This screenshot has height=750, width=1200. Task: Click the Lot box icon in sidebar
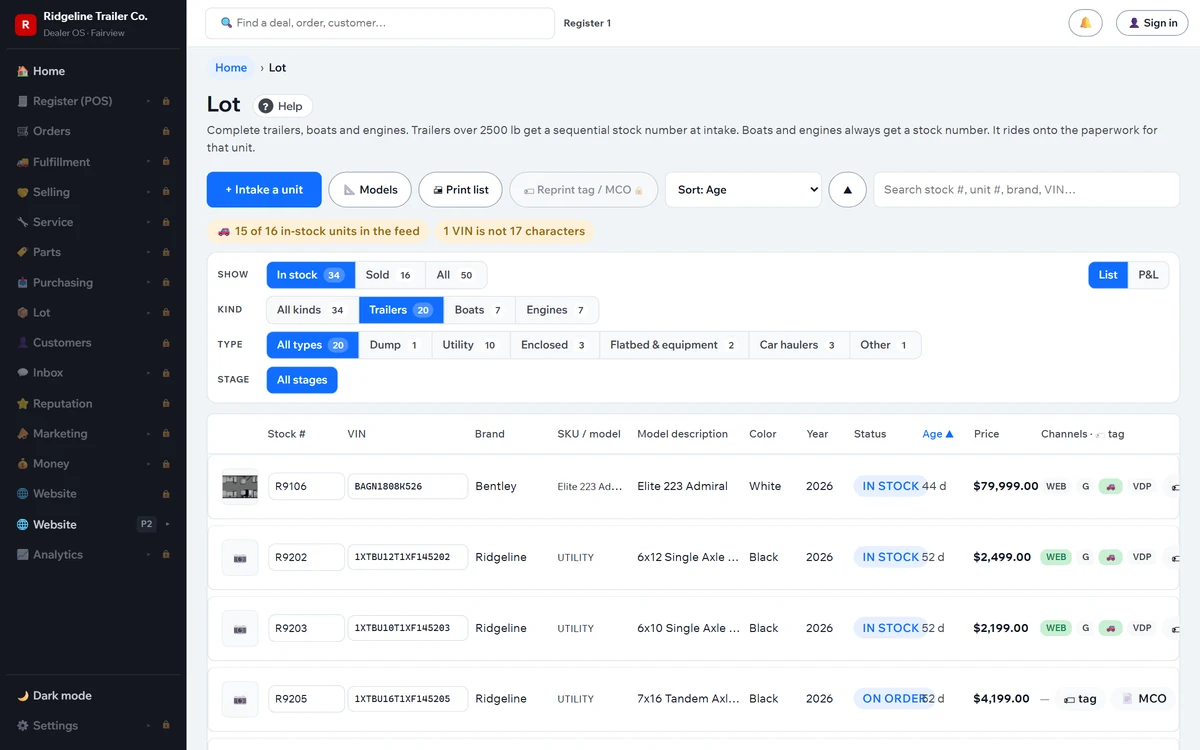(x=23, y=312)
